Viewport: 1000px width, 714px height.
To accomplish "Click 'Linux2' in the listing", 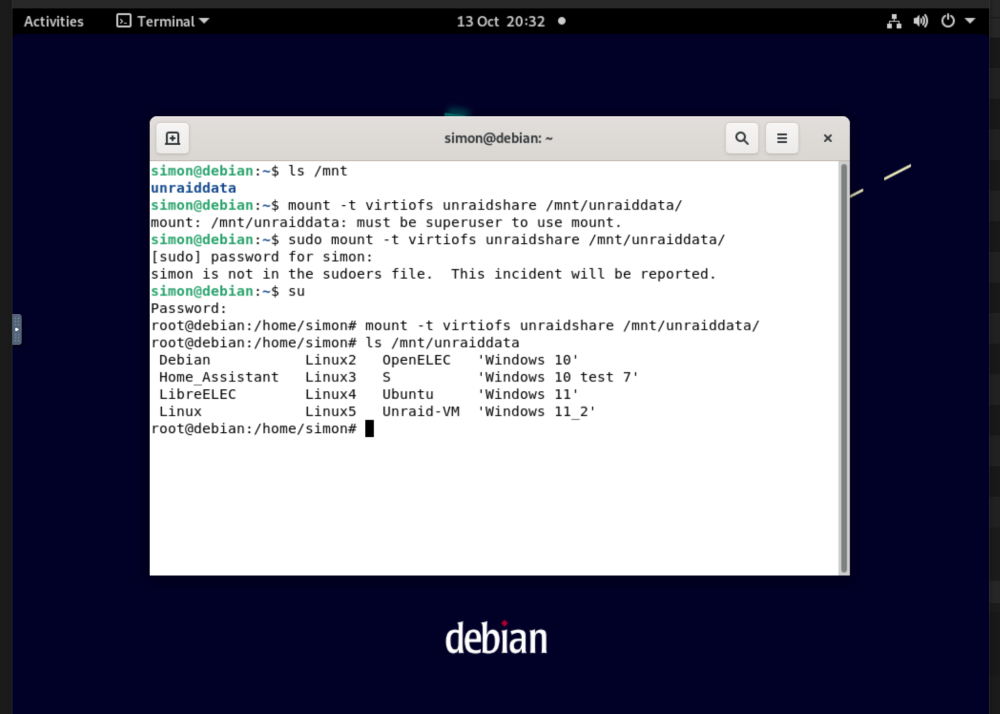I will point(330,360).
